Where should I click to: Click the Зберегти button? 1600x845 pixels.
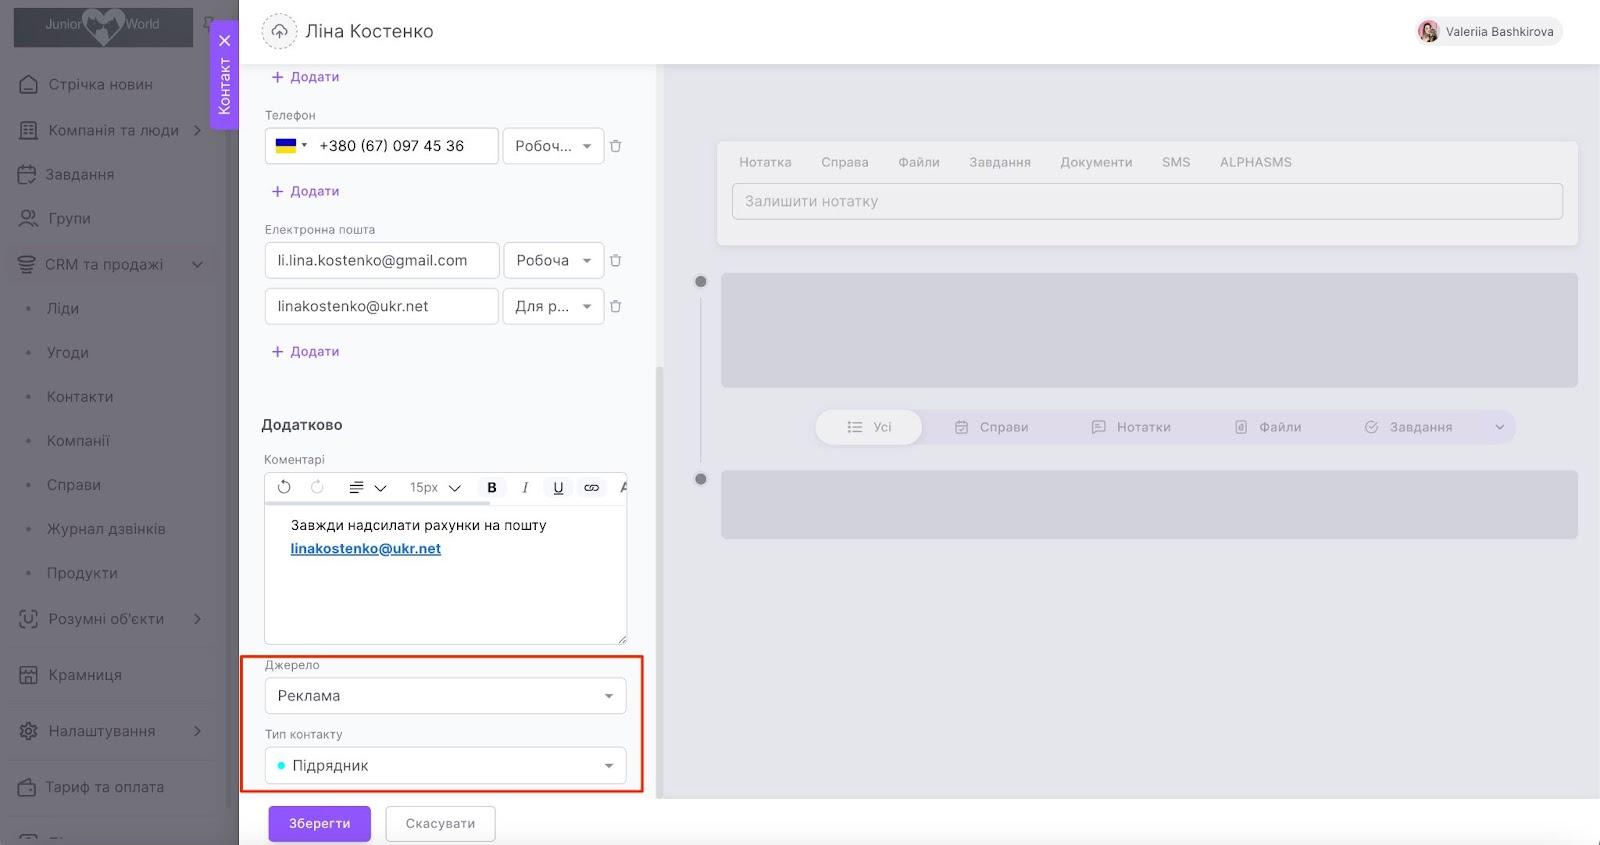click(319, 824)
